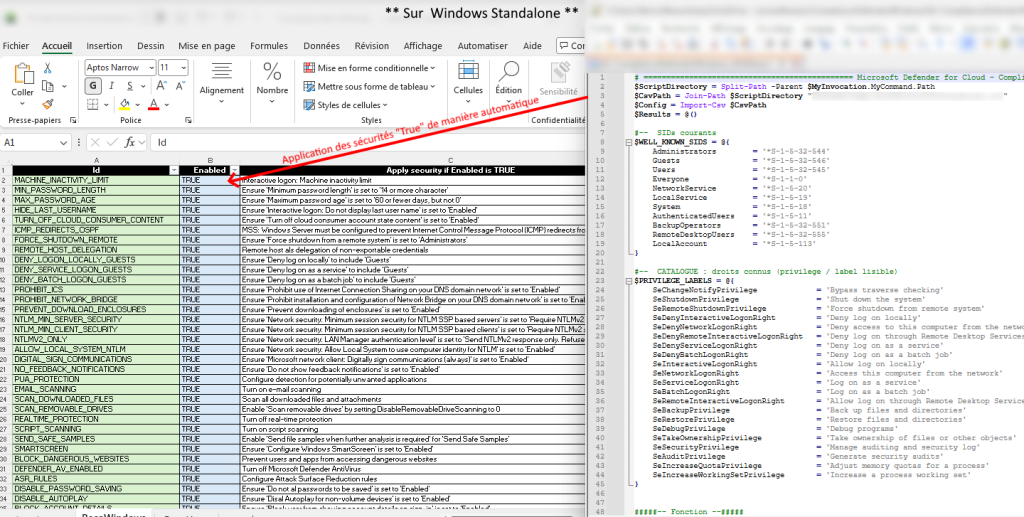The width and height of the screenshot is (1024, 517).
Task: Click the Cut scissors icon
Action: click(48, 68)
